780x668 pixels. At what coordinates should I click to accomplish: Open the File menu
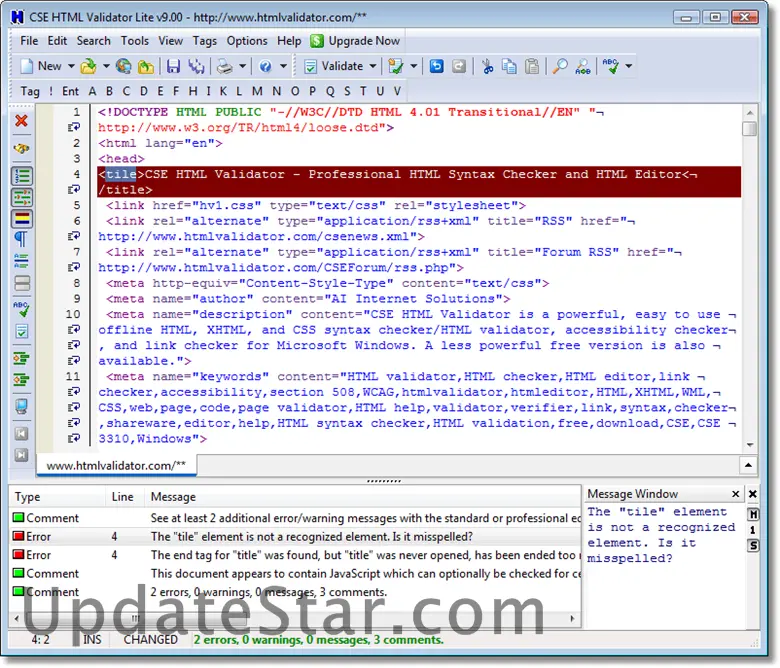click(x=29, y=41)
